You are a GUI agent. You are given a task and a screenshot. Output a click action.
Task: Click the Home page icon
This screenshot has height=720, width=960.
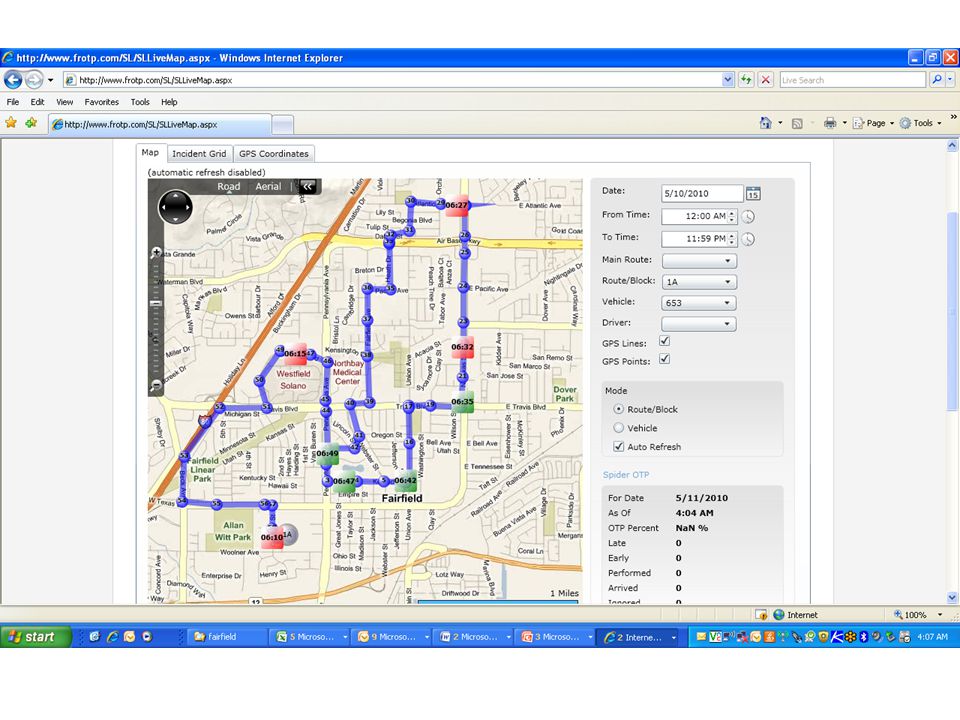point(765,123)
